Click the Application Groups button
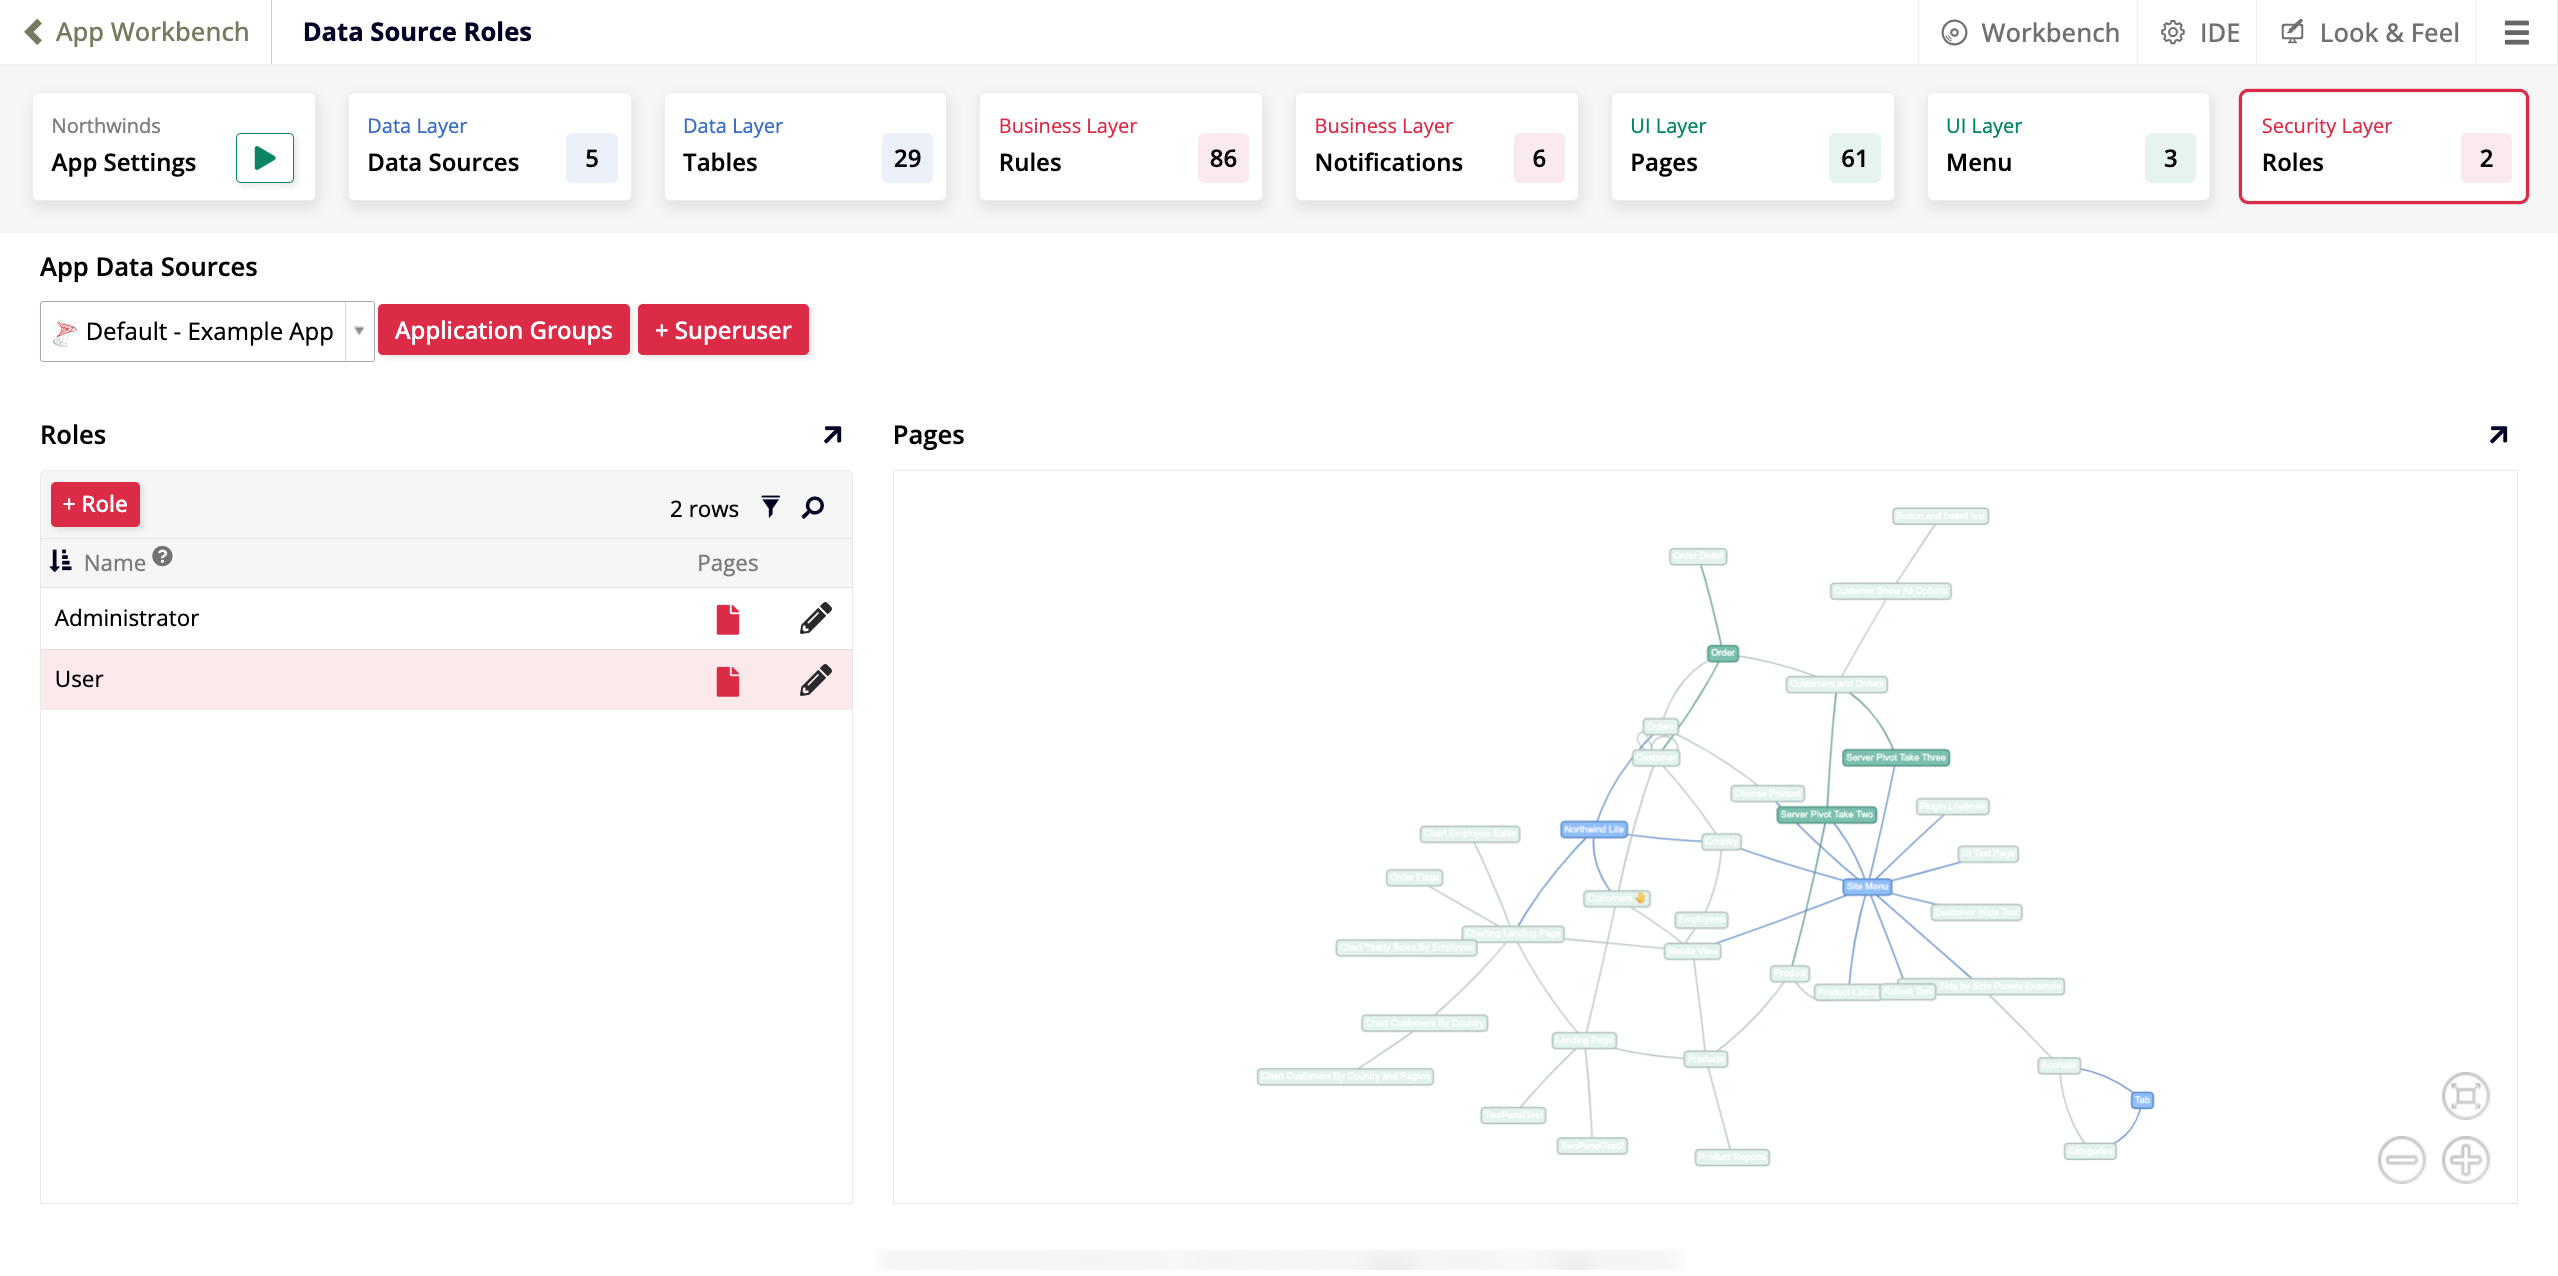 503,330
